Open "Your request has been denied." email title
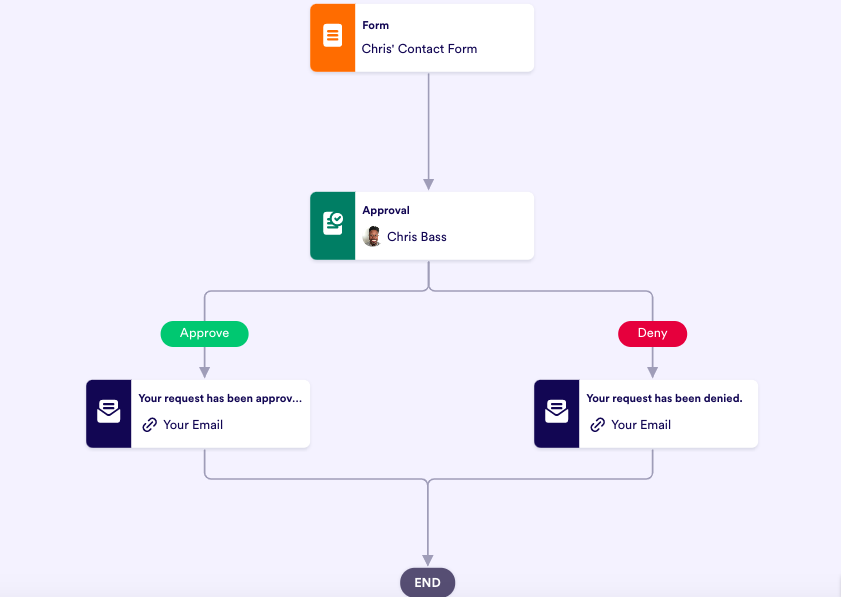The width and height of the screenshot is (841, 597). [664, 398]
